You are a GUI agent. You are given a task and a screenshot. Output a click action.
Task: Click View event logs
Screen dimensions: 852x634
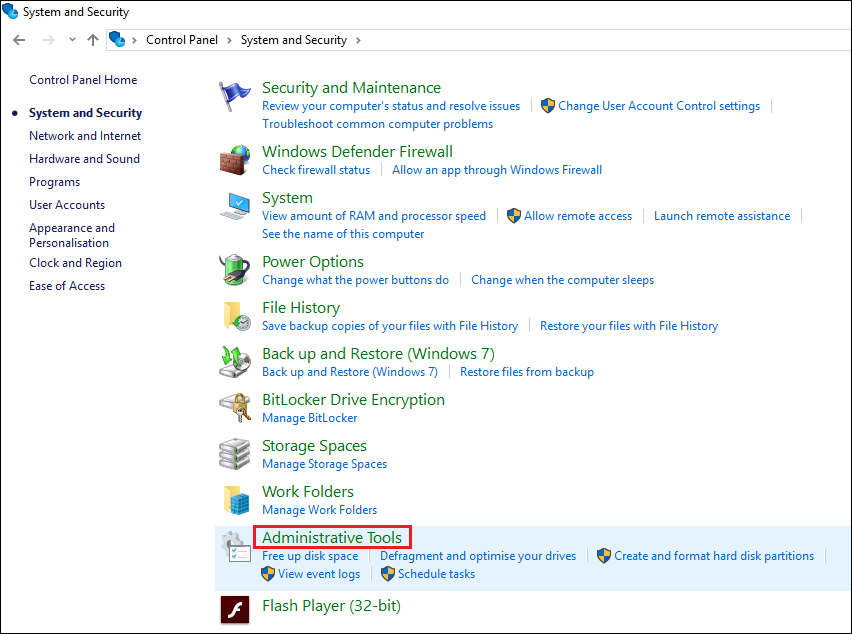319,574
